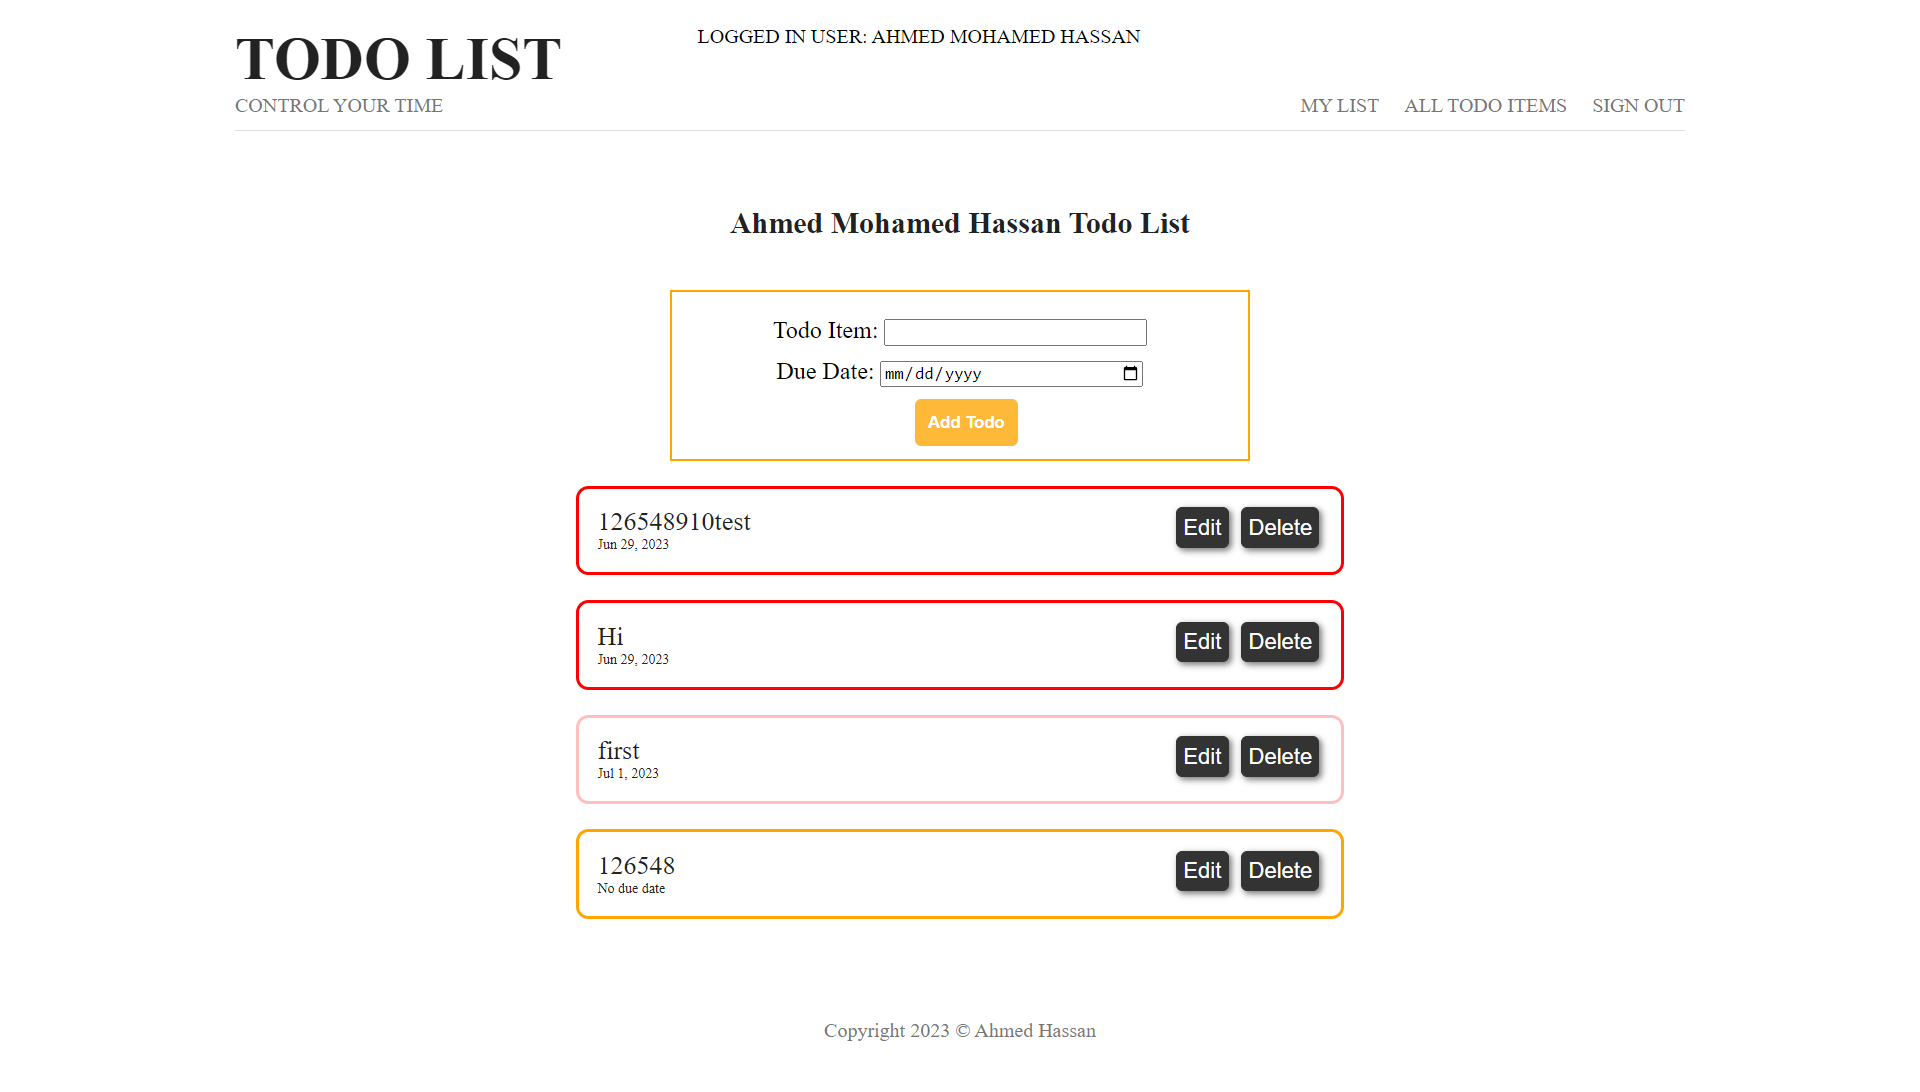The image size is (1920, 1092).
Task: Click the 126548910test item title text
Action: click(674, 522)
